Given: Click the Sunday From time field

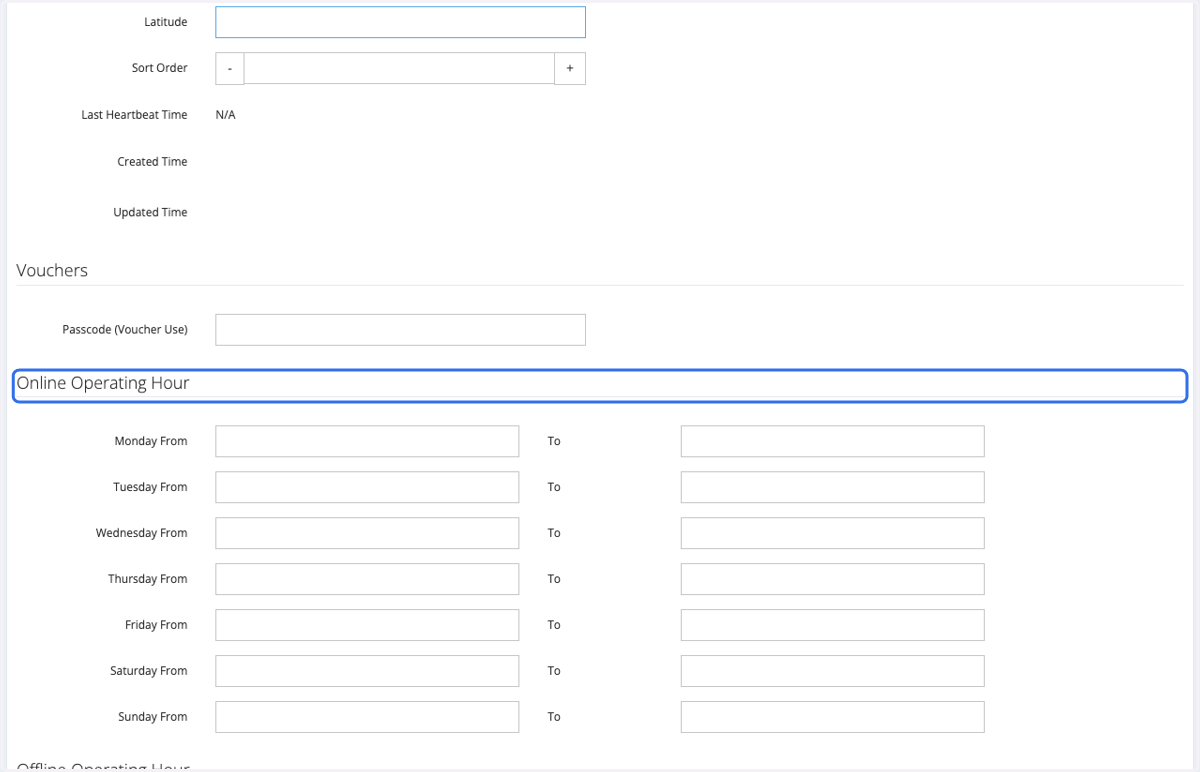Looking at the screenshot, I should 367,717.
